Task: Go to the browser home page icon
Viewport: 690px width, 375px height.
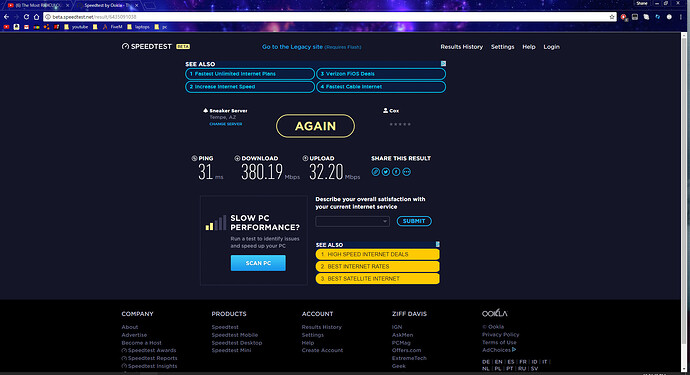Action: pyautogui.click(x=37, y=17)
